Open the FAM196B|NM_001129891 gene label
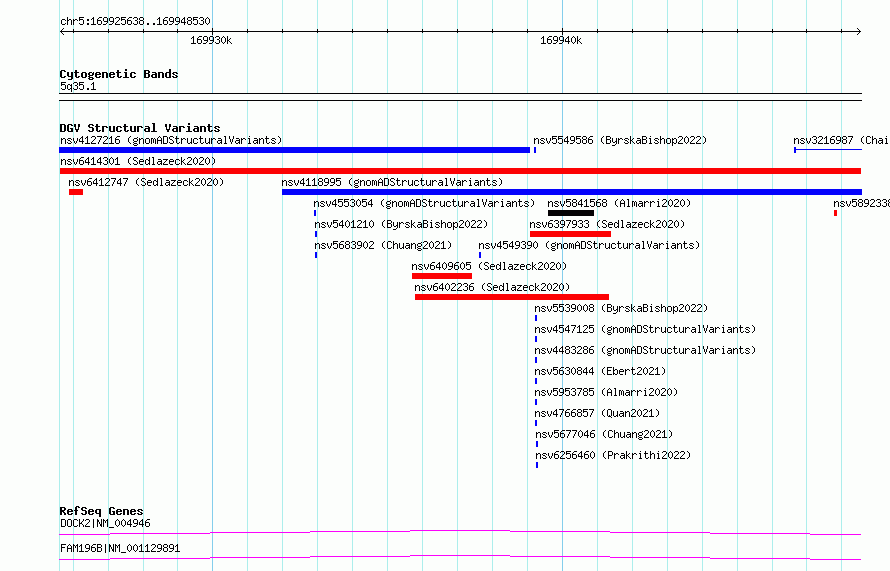890x571 pixels. point(120,548)
